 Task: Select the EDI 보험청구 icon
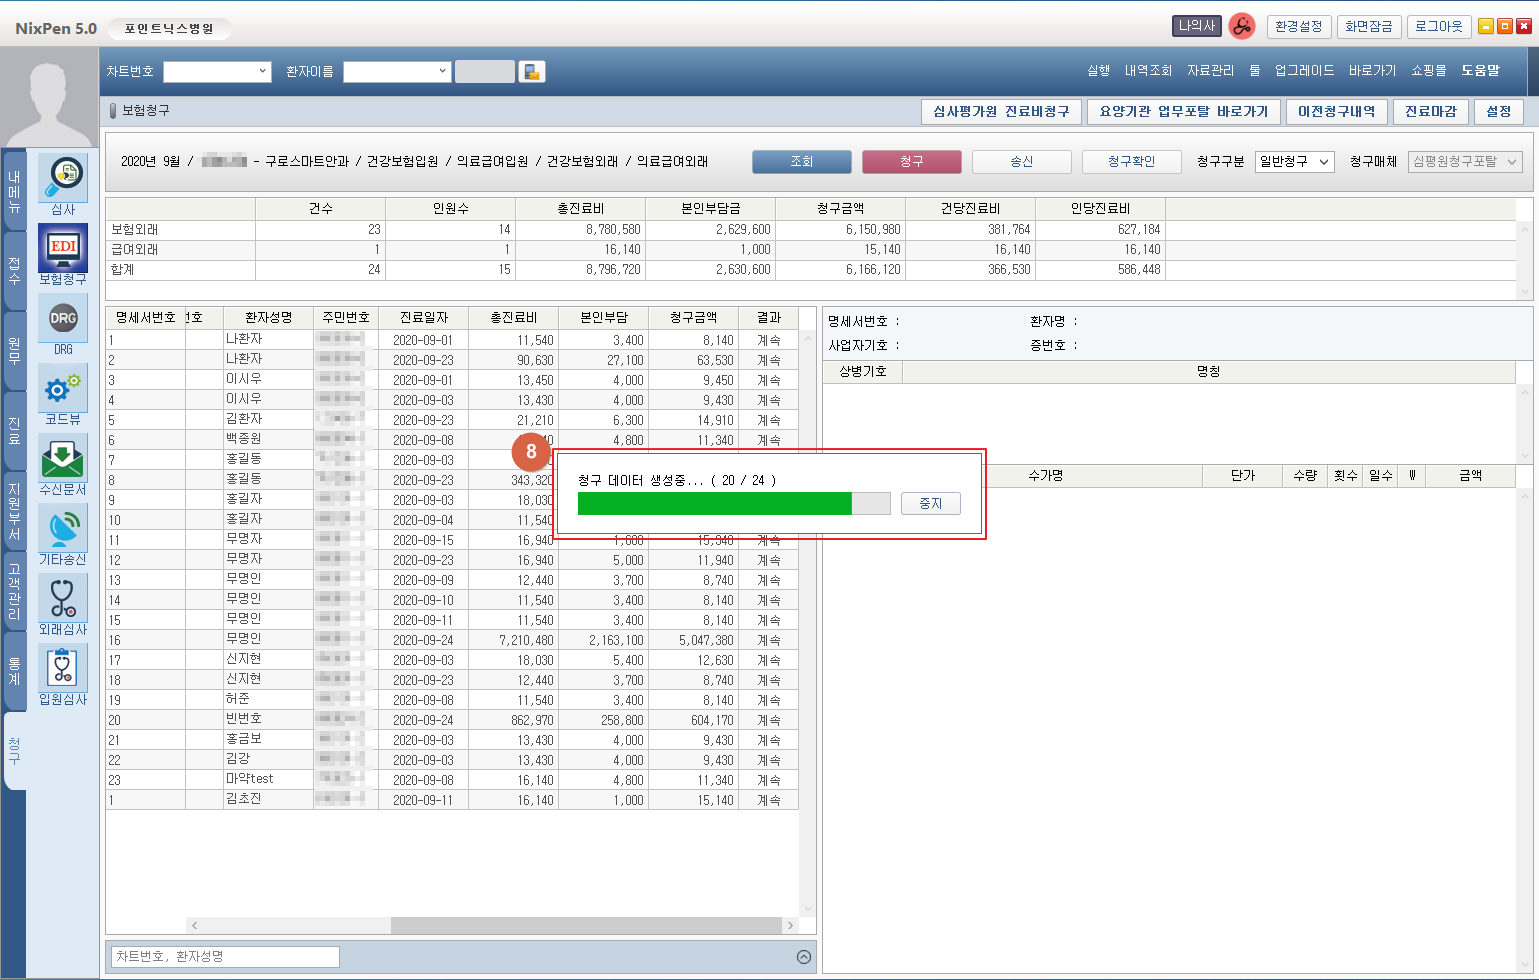click(x=63, y=248)
